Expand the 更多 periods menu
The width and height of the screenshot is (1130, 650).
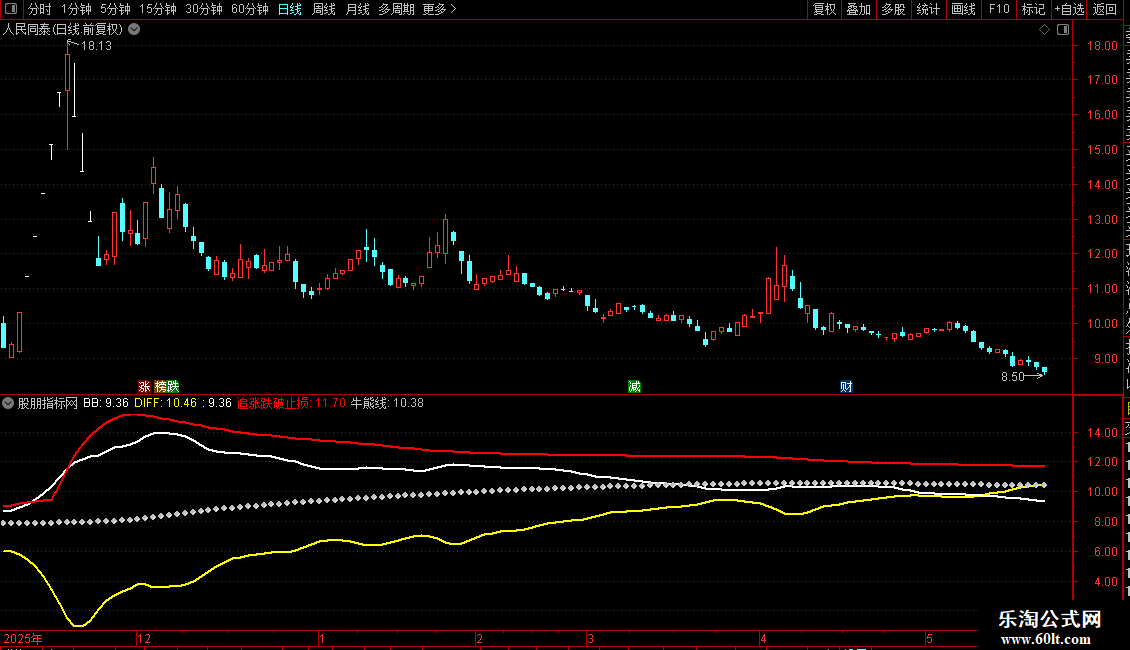439,9
